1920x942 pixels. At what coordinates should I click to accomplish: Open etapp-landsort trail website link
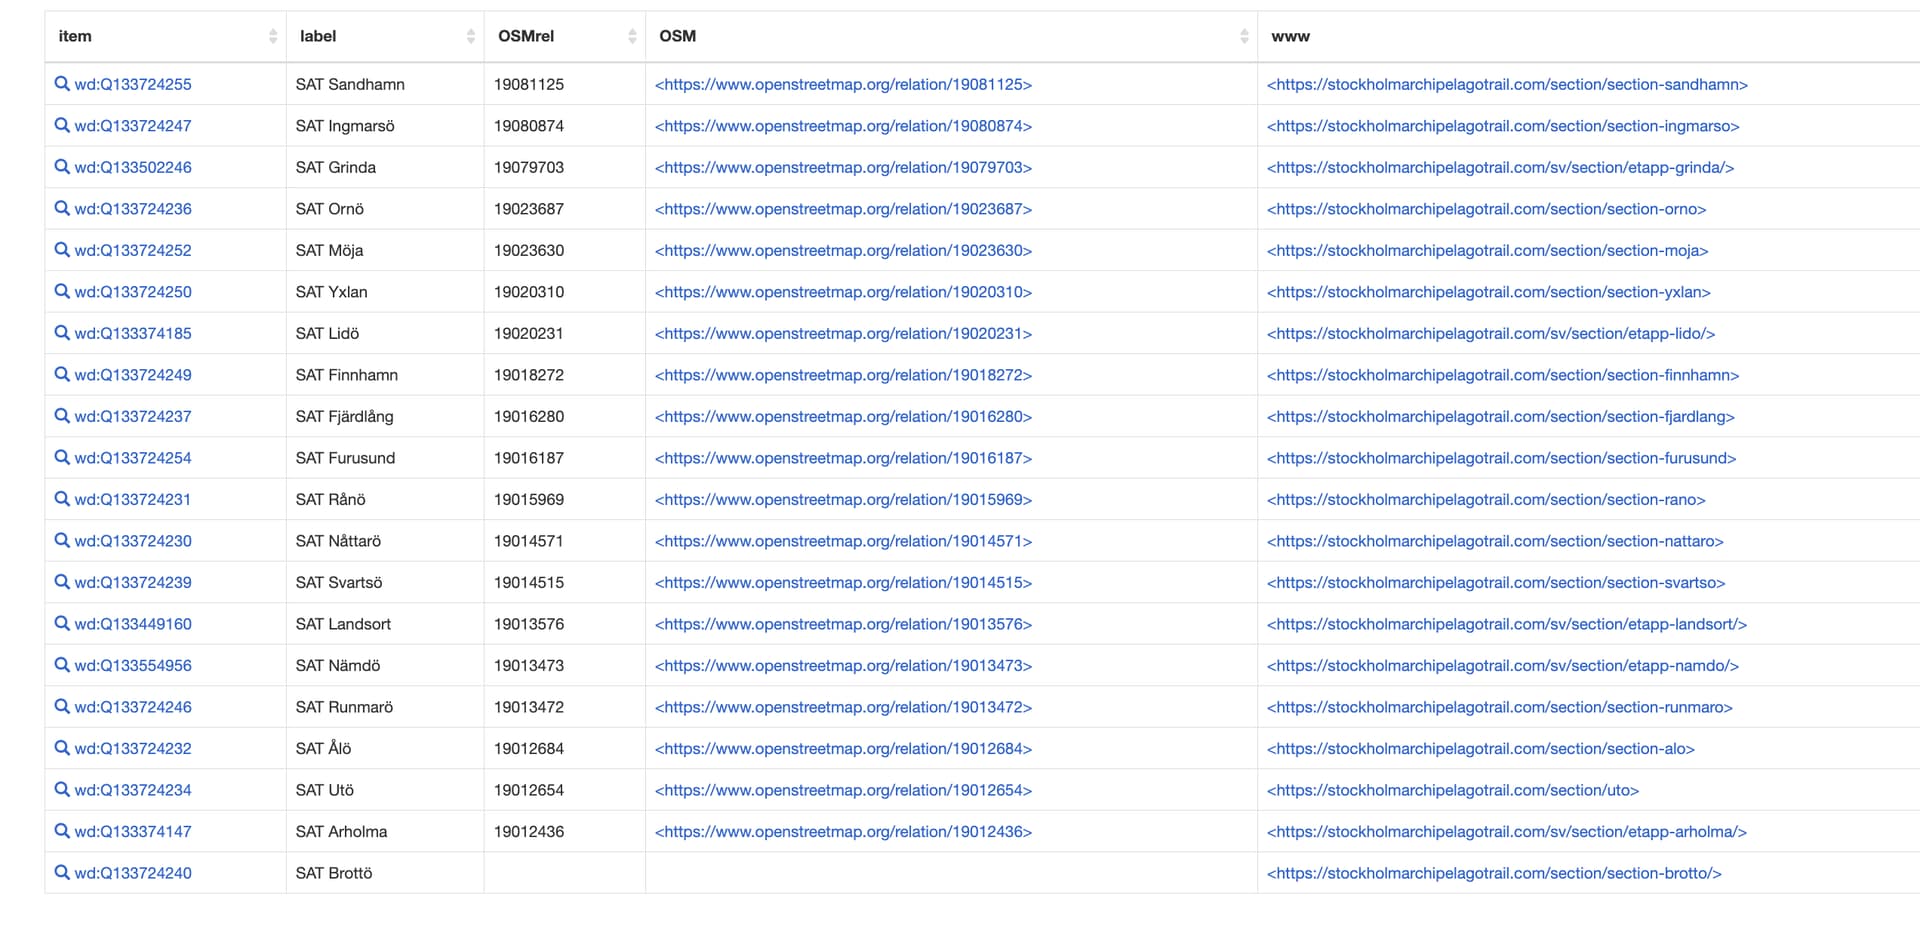(x=1507, y=624)
